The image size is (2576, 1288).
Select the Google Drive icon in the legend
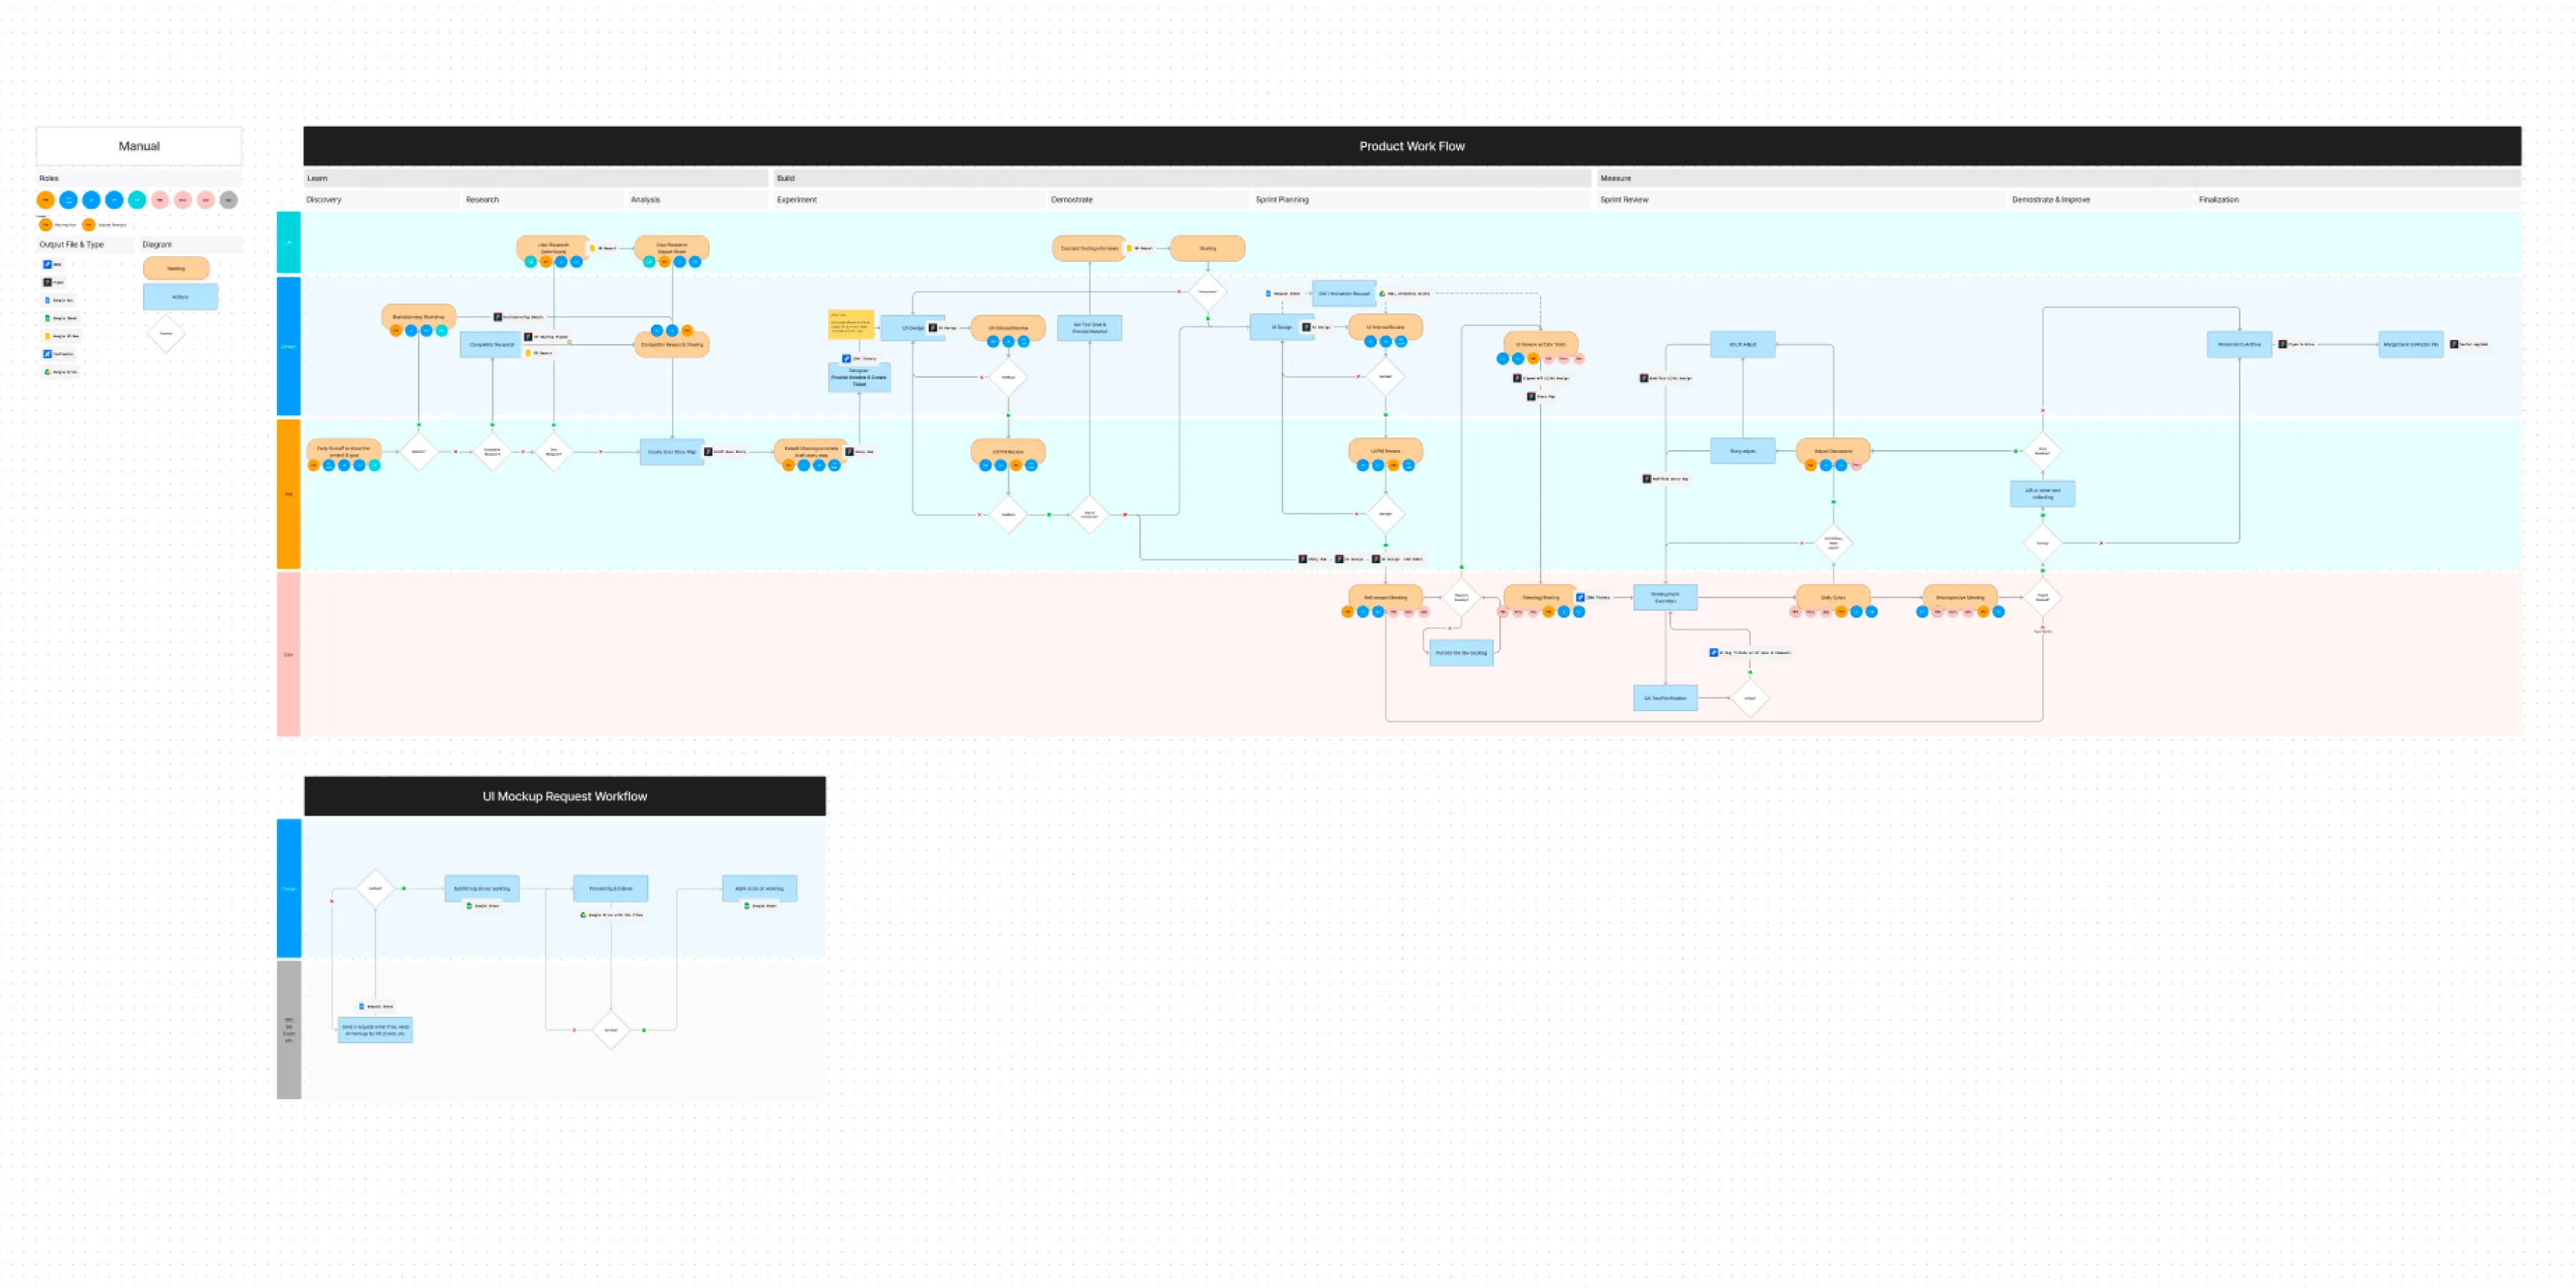point(47,372)
